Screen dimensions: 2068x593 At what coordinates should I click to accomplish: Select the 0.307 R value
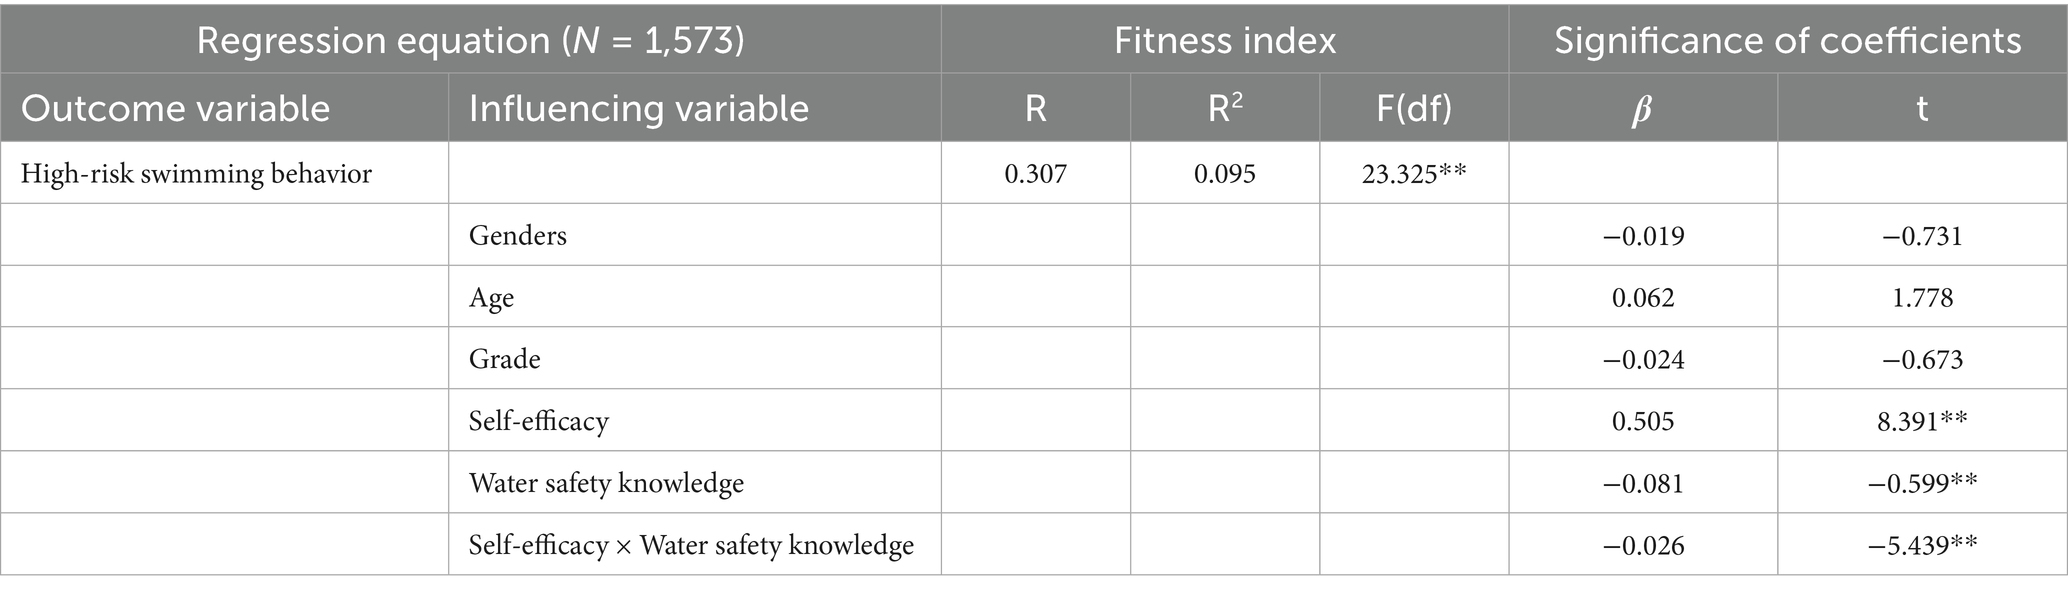tap(1035, 174)
